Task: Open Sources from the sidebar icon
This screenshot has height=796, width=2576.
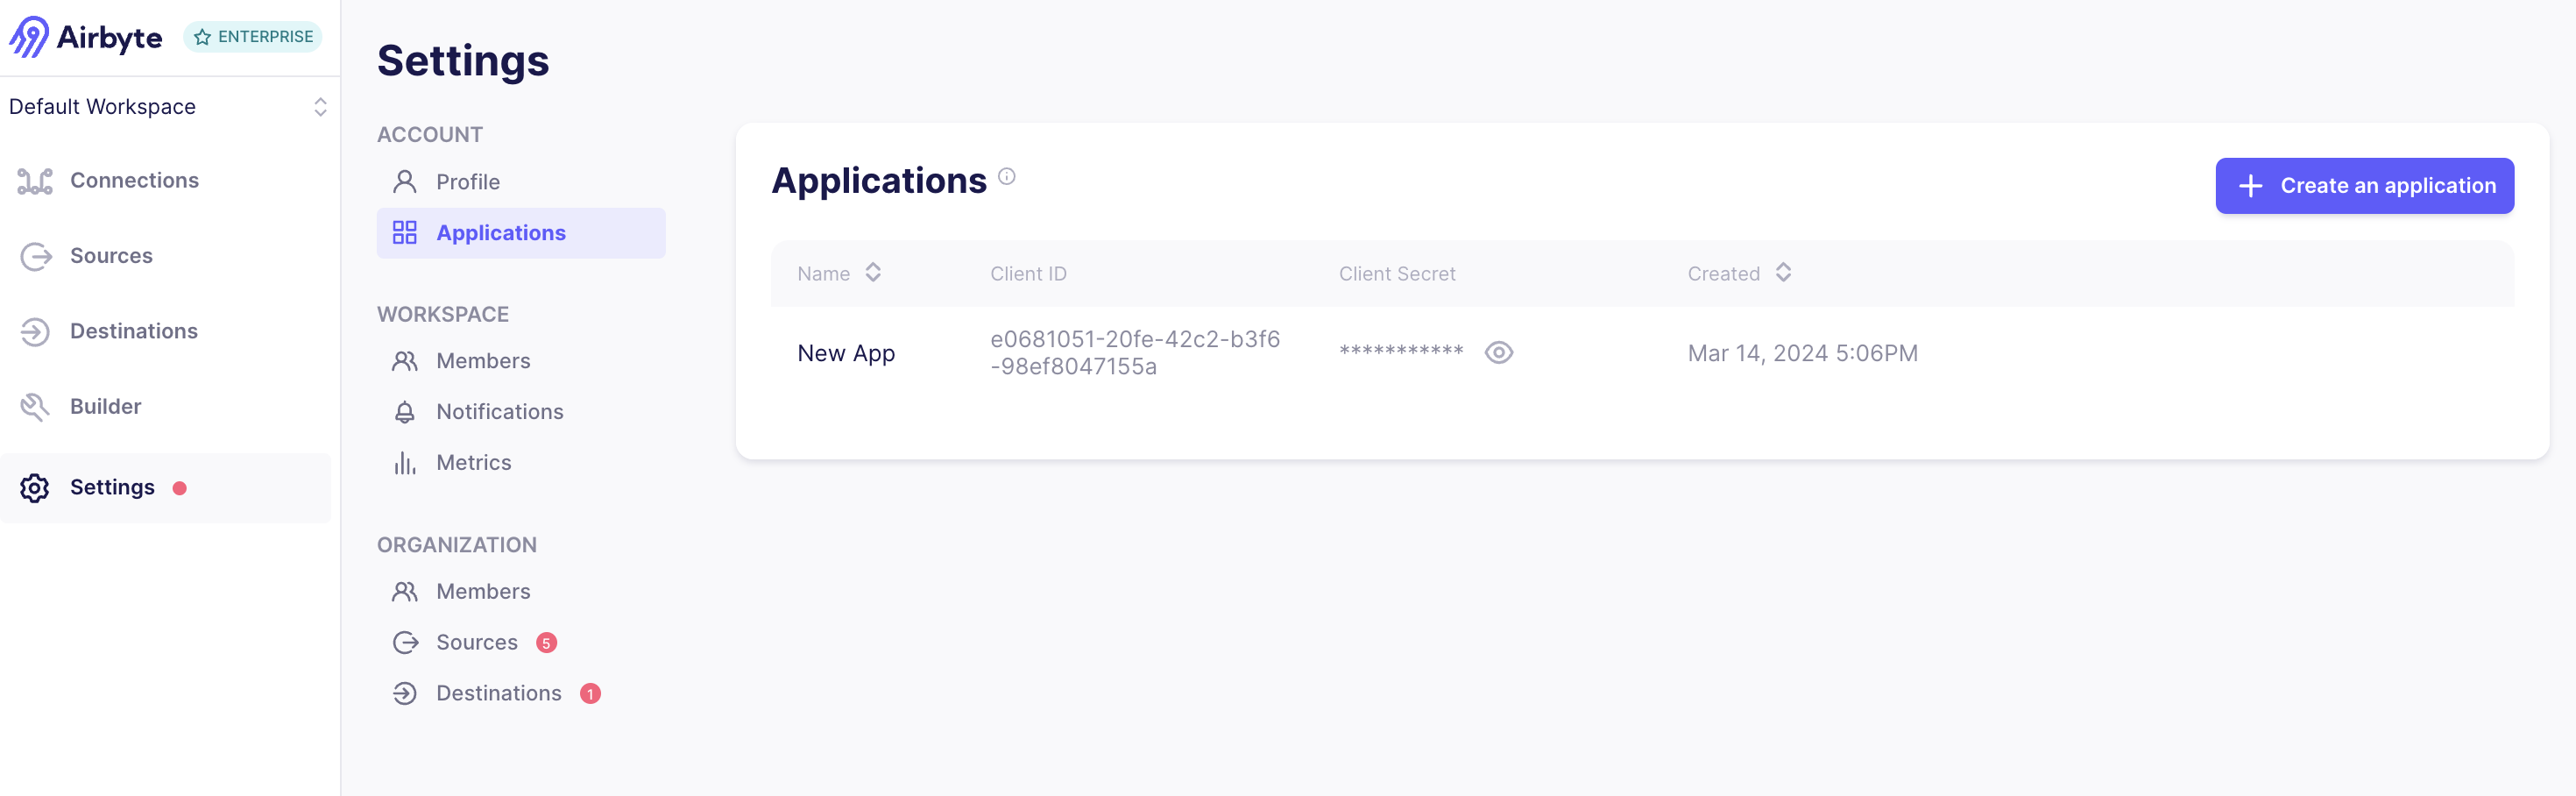Action: coord(34,256)
